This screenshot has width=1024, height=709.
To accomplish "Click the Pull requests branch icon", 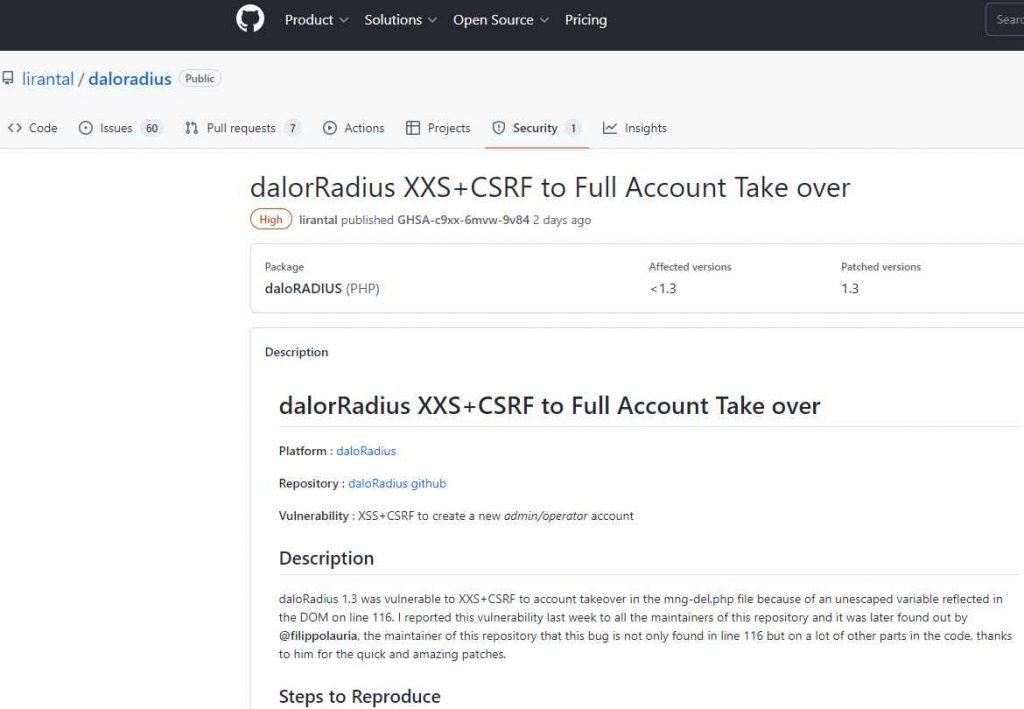I will (191, 128).
